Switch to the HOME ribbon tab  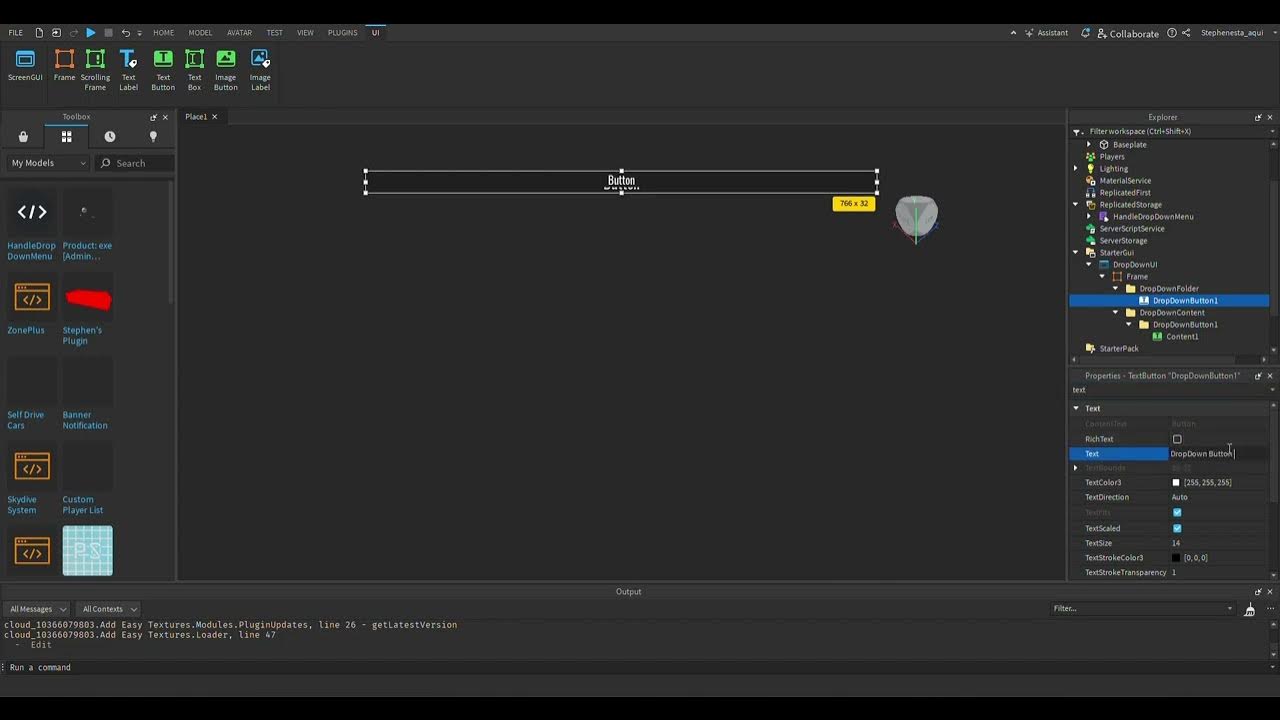tap(163, 33)
